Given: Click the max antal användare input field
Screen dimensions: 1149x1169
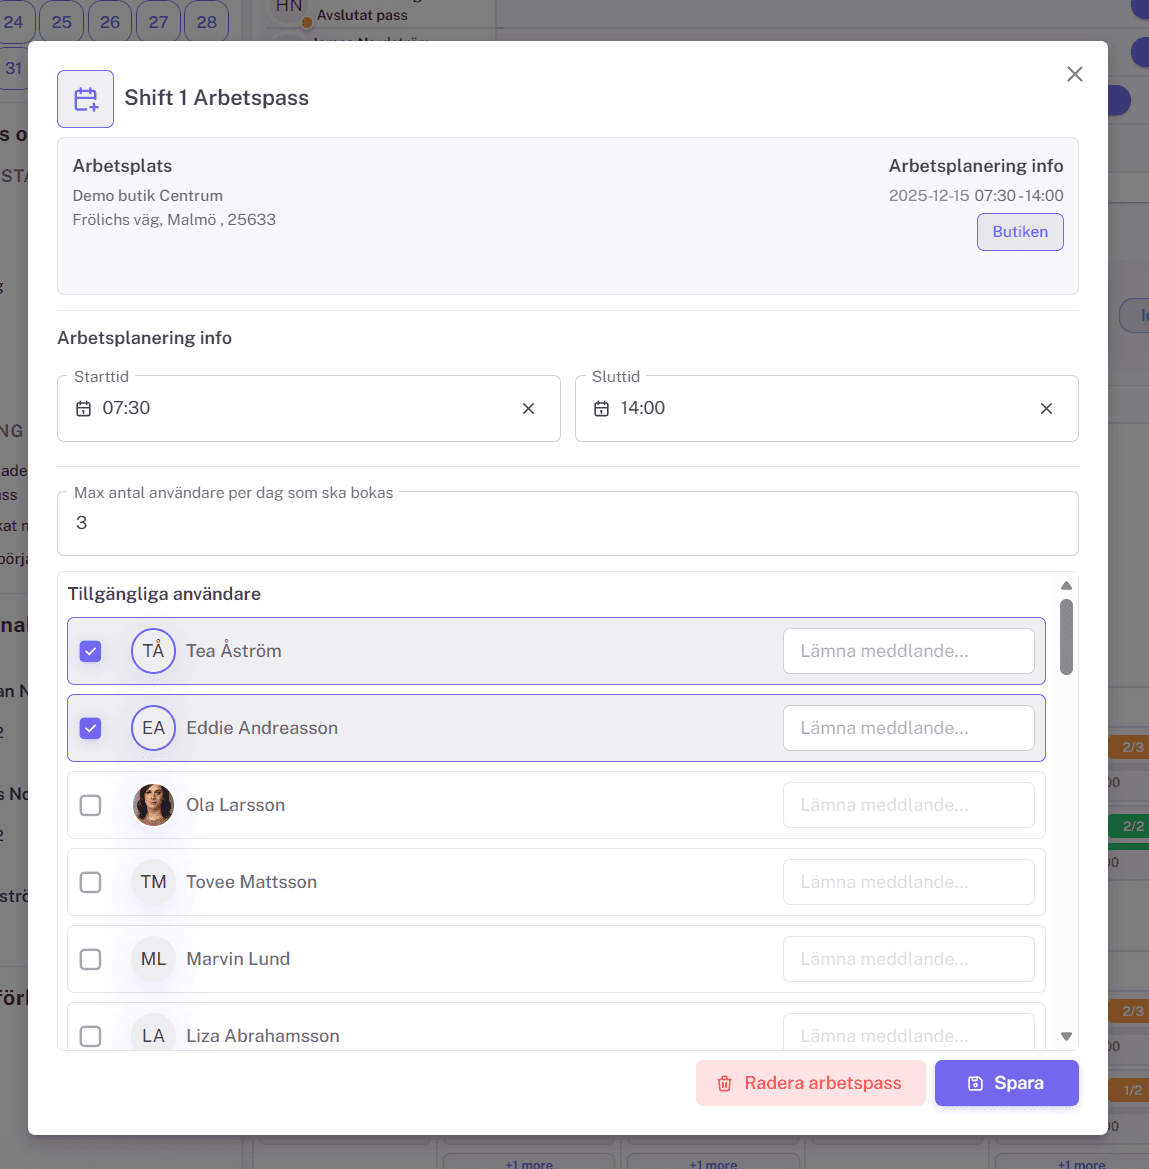Looking at the screenshot, I should [x=567, y=523].
